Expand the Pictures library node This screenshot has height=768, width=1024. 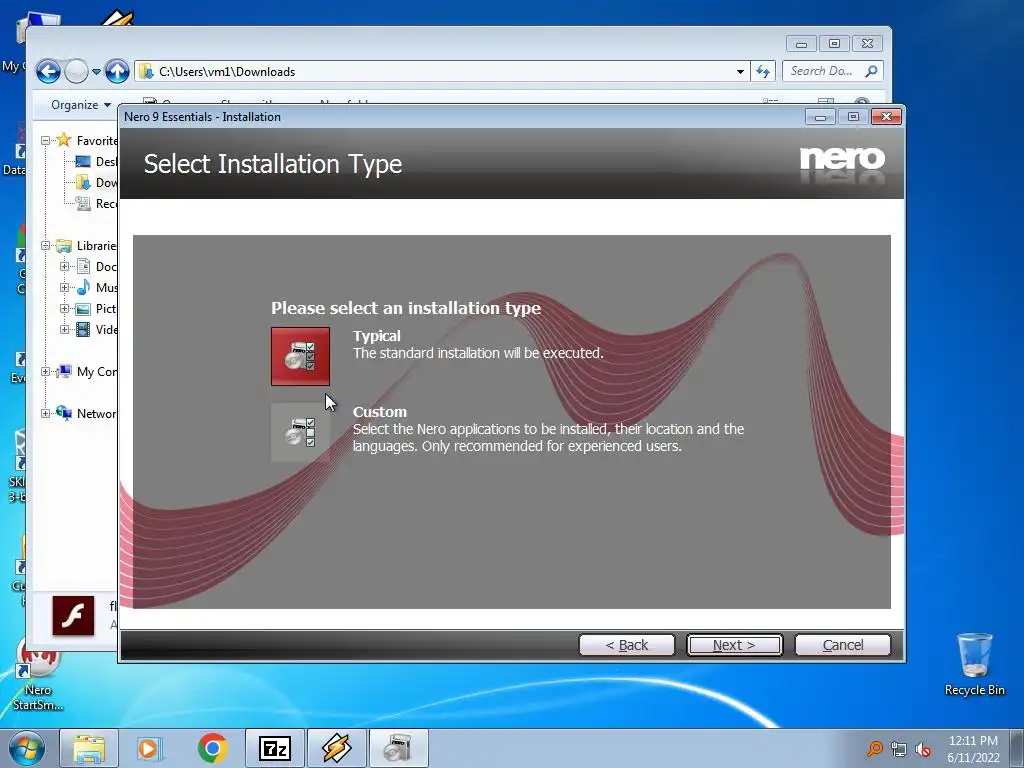tap(64, 308)
